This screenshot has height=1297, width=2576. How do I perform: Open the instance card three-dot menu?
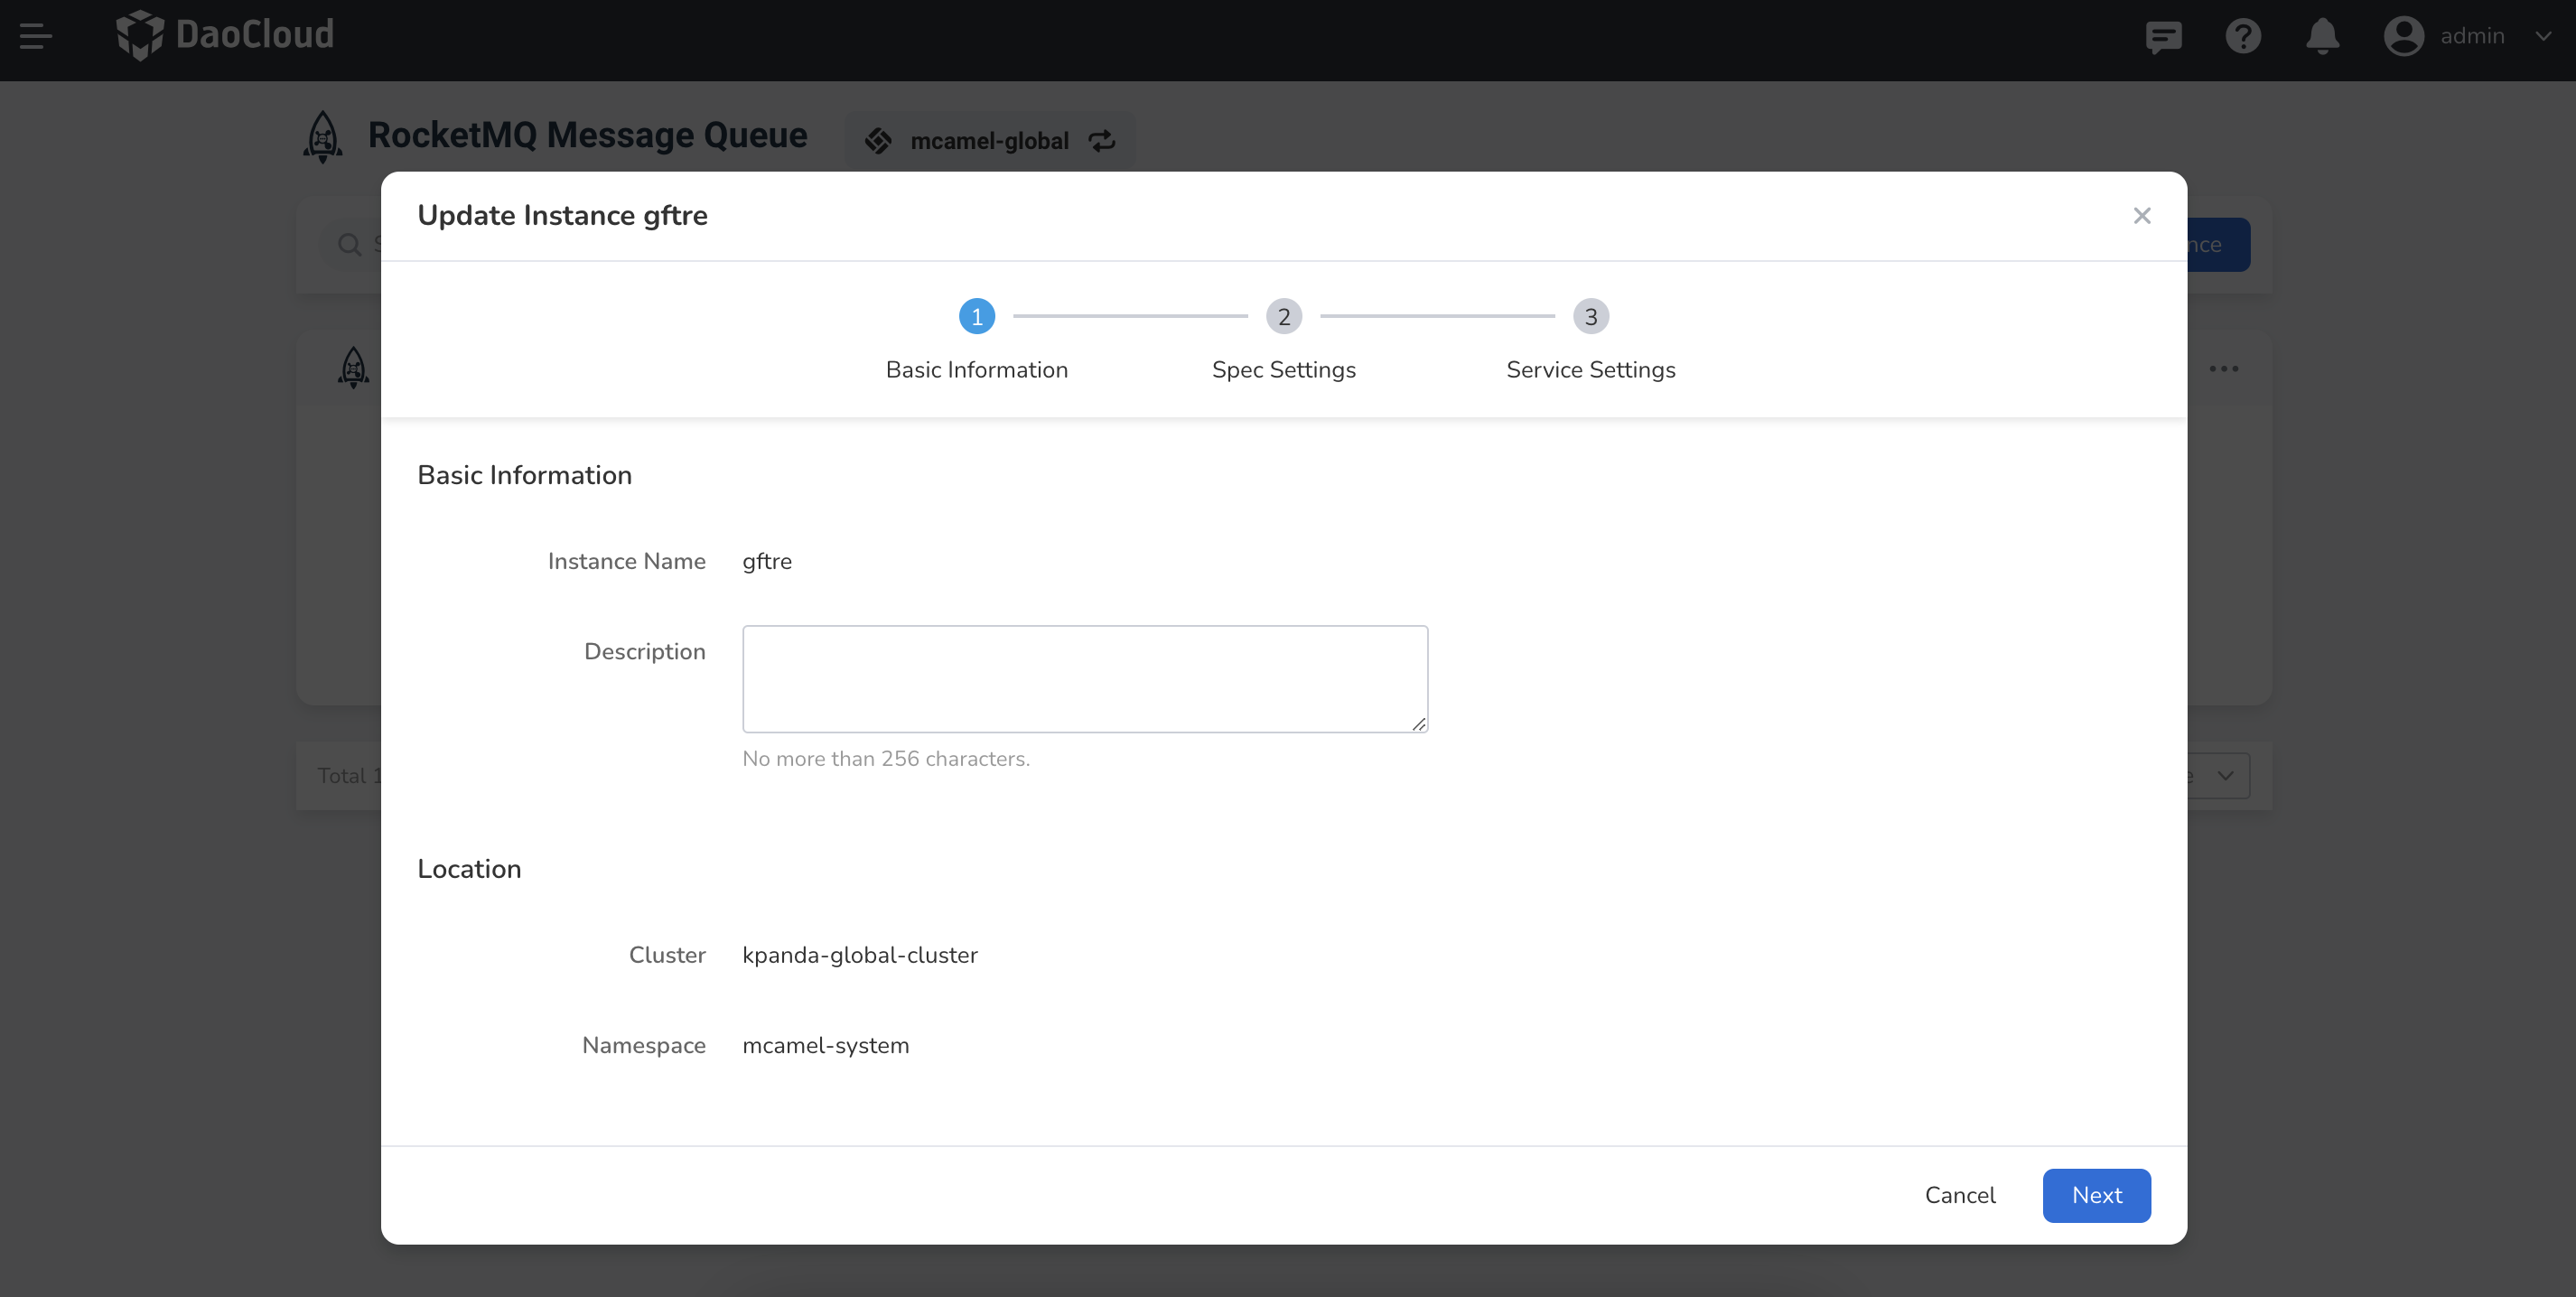[2223, 369]
